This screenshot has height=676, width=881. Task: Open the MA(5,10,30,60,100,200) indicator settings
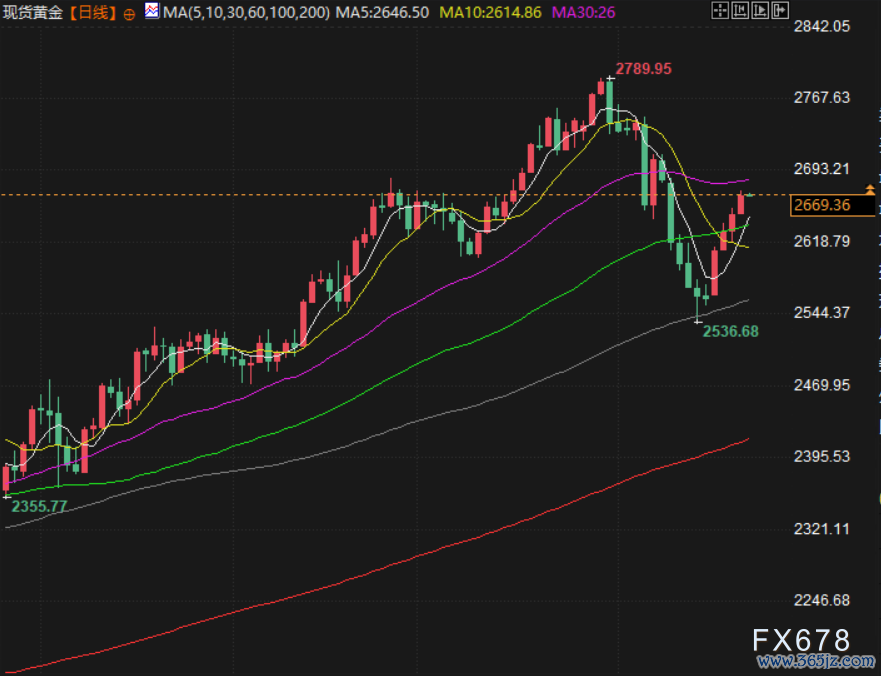pos(246,12)
